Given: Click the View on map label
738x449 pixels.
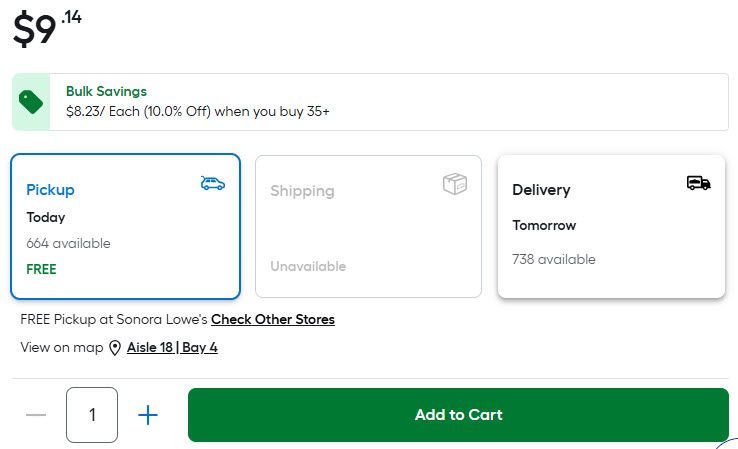Looking at the screenshot, I should click(x=61, y=348).
